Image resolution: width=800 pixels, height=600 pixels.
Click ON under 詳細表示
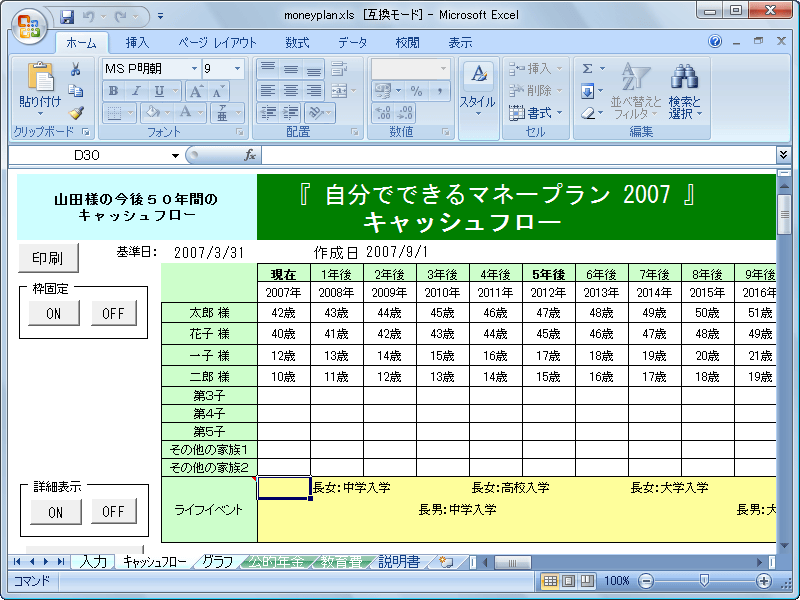coord(55,511)
